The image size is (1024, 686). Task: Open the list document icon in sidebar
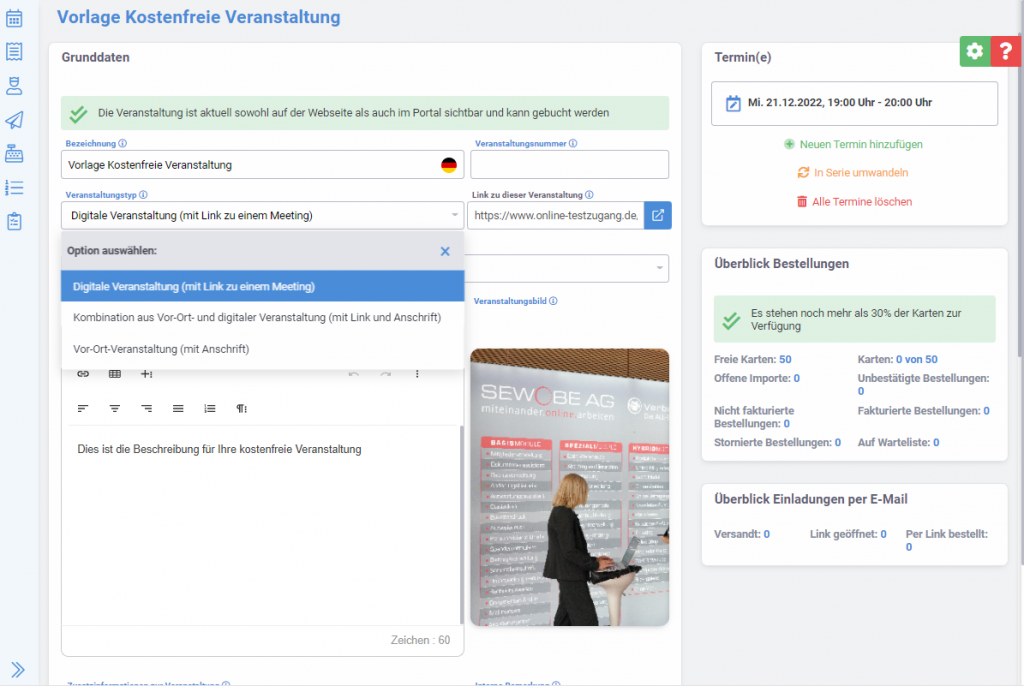(x=14, y=52)
